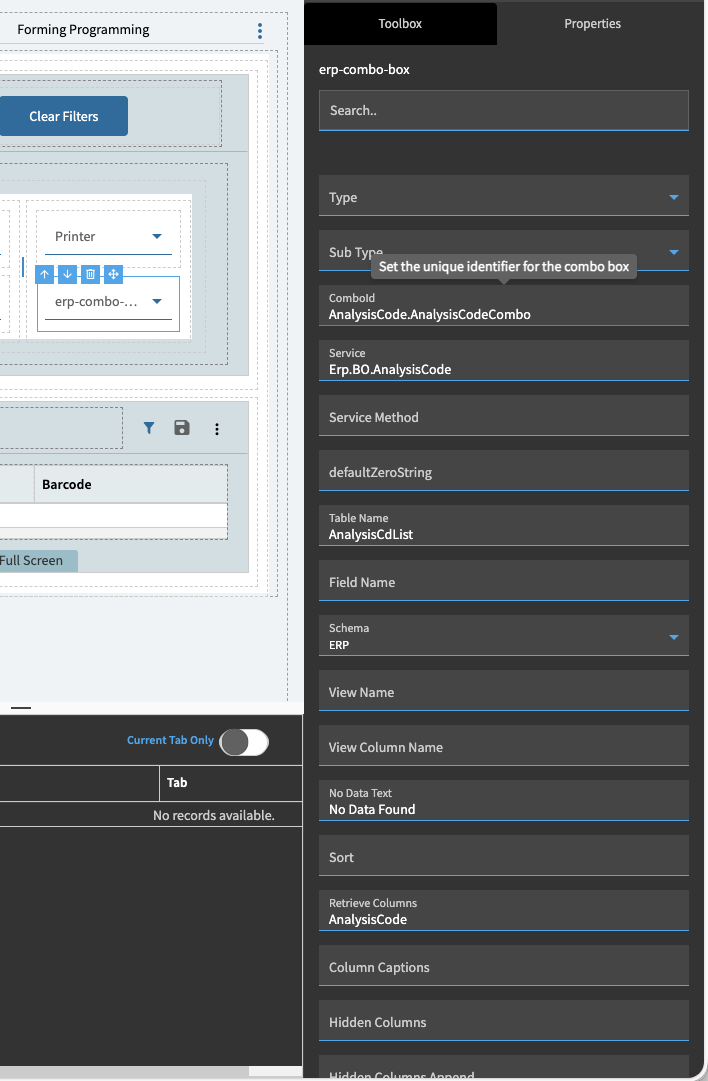
Task: Edit the Retrieve Columns field
Action: click(504, 911)
